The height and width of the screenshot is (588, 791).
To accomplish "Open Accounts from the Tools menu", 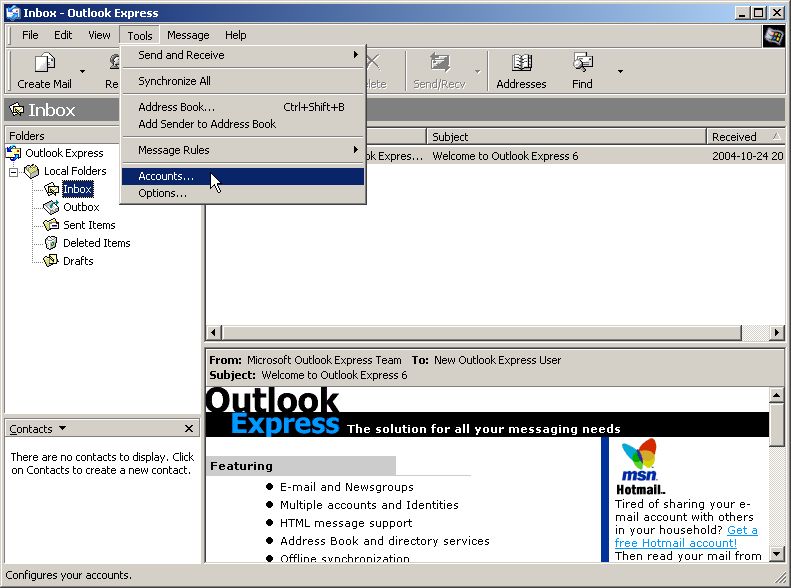I will tap(243, 176).
